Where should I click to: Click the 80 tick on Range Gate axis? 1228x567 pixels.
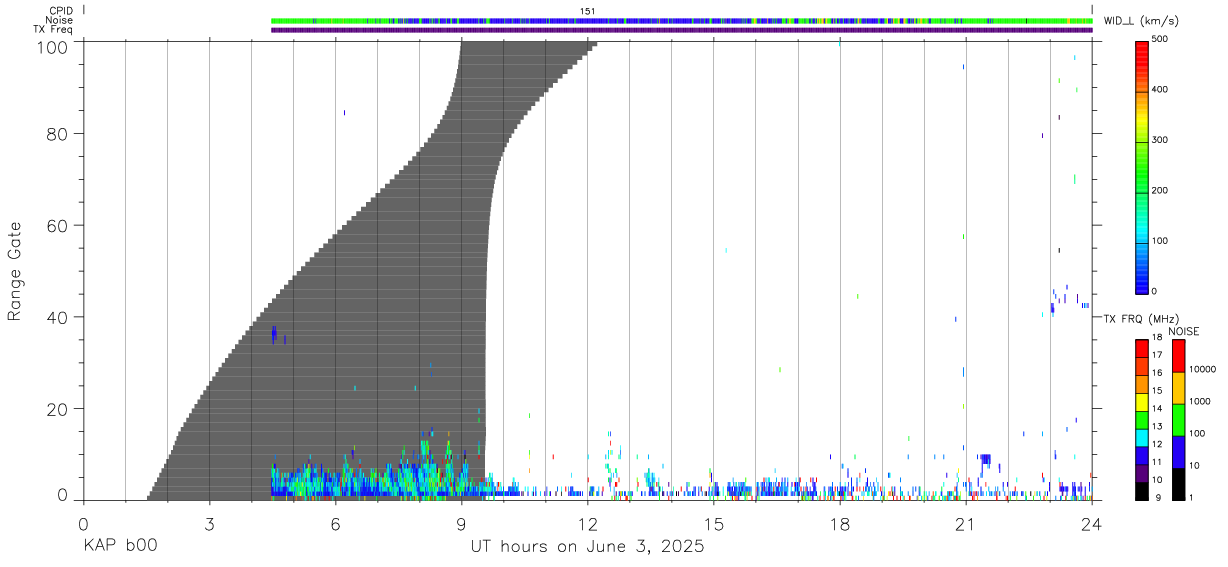pos(60,134)
